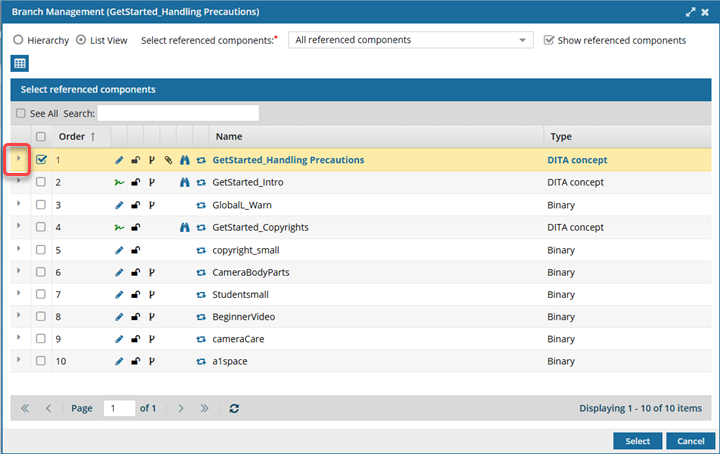The image size is (720, 454).
Task: Click the branch icon in CameraBodyParts row
Action: (x=152, y=272)
